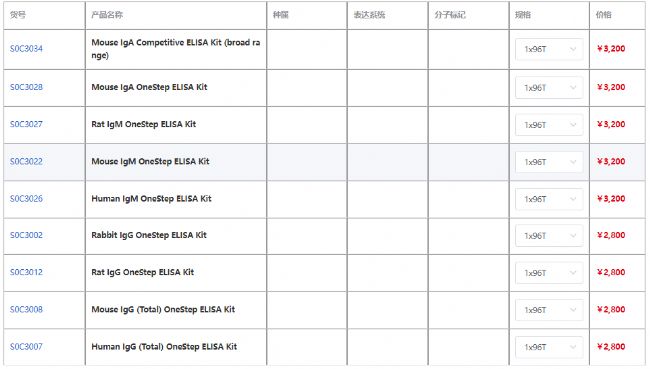
Task: Open product link S0C3034
Action: [26, 49]
